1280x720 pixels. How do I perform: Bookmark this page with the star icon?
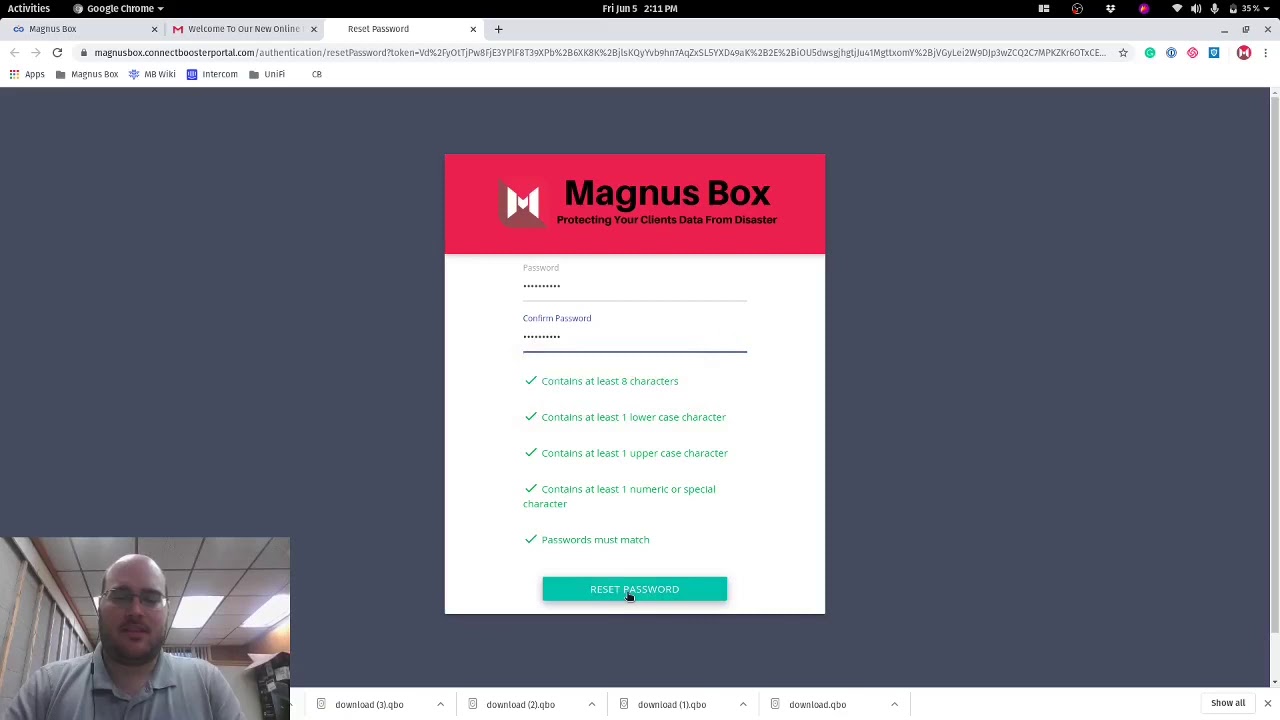coord(1123,52)
